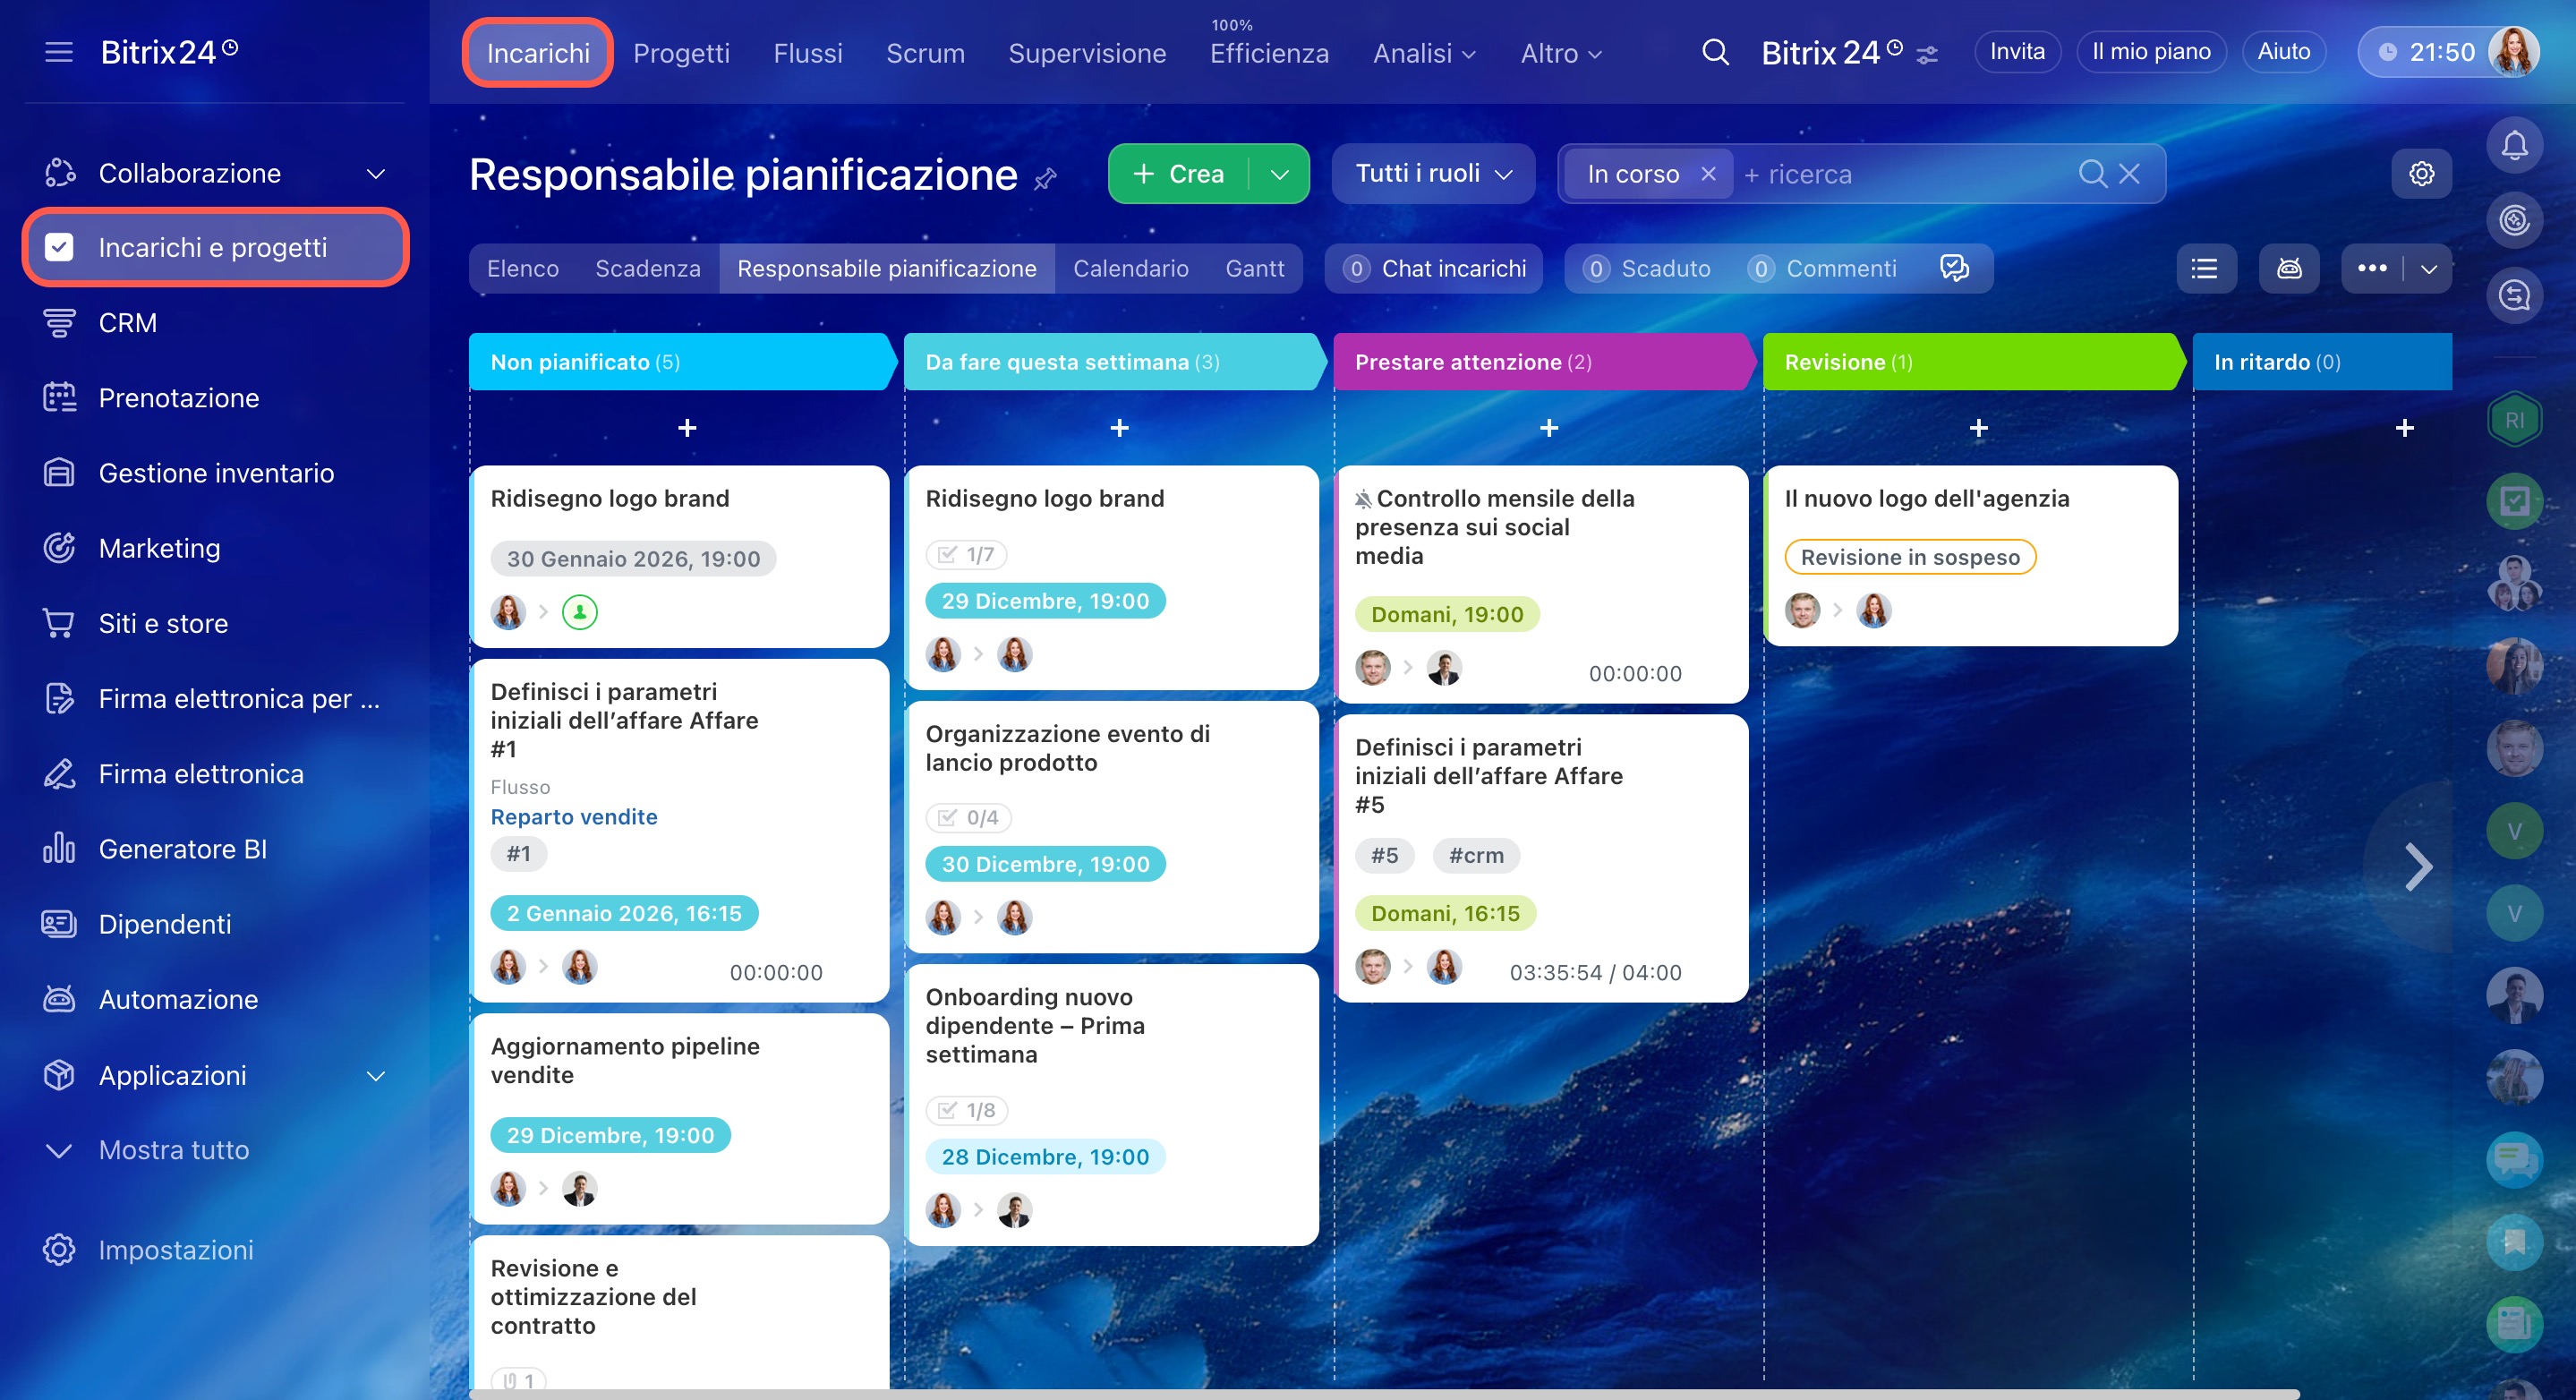Click the Kanban settings gear icon
2576x1400 pixels.
(x=2421, y=174)
